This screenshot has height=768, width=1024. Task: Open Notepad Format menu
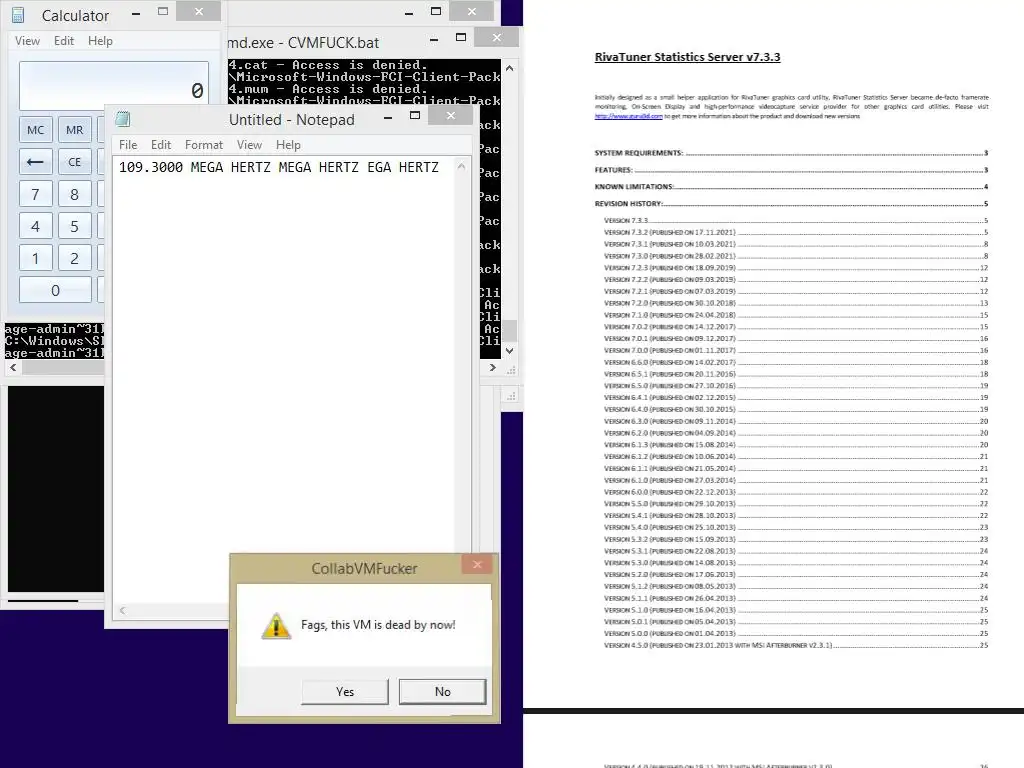tap(204, 144)
